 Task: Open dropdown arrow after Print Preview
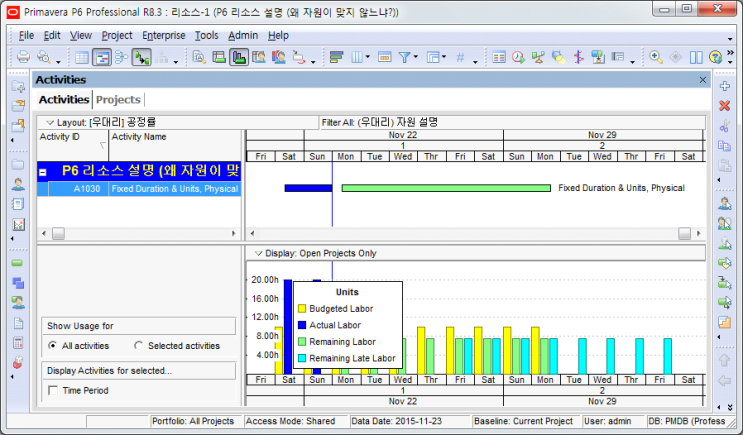tap(58, 62)
